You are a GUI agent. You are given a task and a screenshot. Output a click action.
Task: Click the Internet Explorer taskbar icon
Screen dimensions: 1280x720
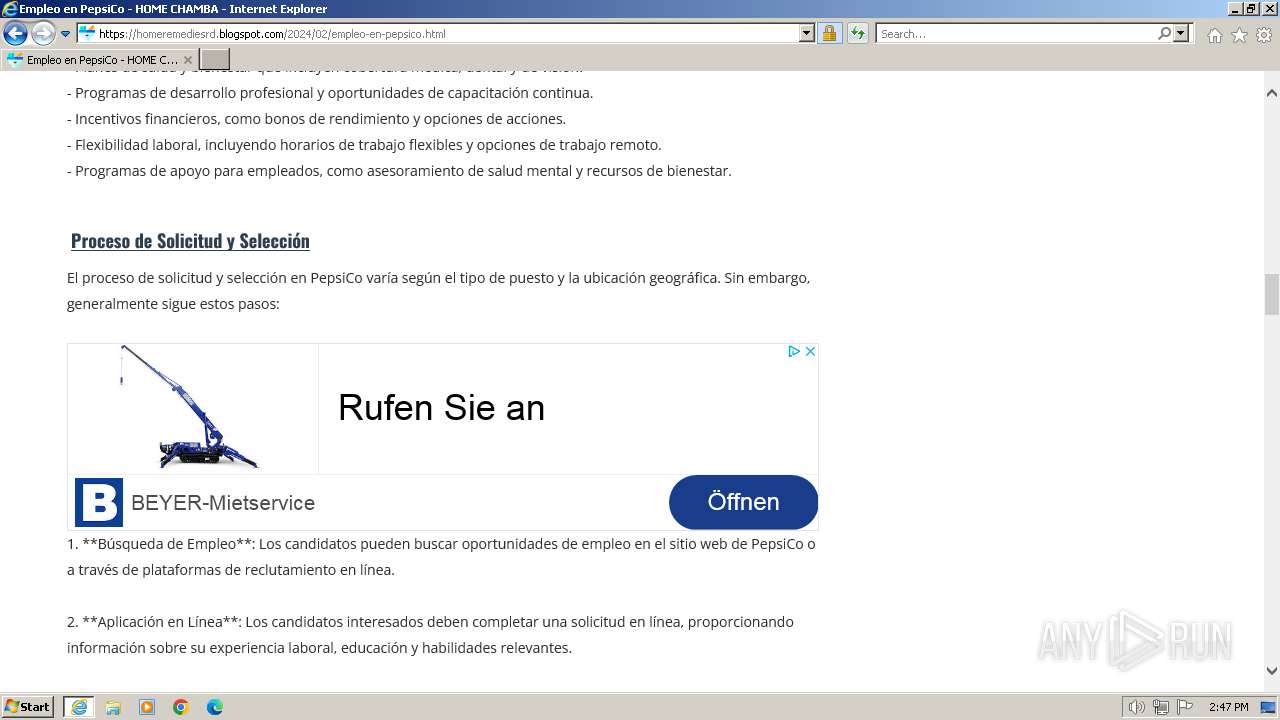point(79,707)
